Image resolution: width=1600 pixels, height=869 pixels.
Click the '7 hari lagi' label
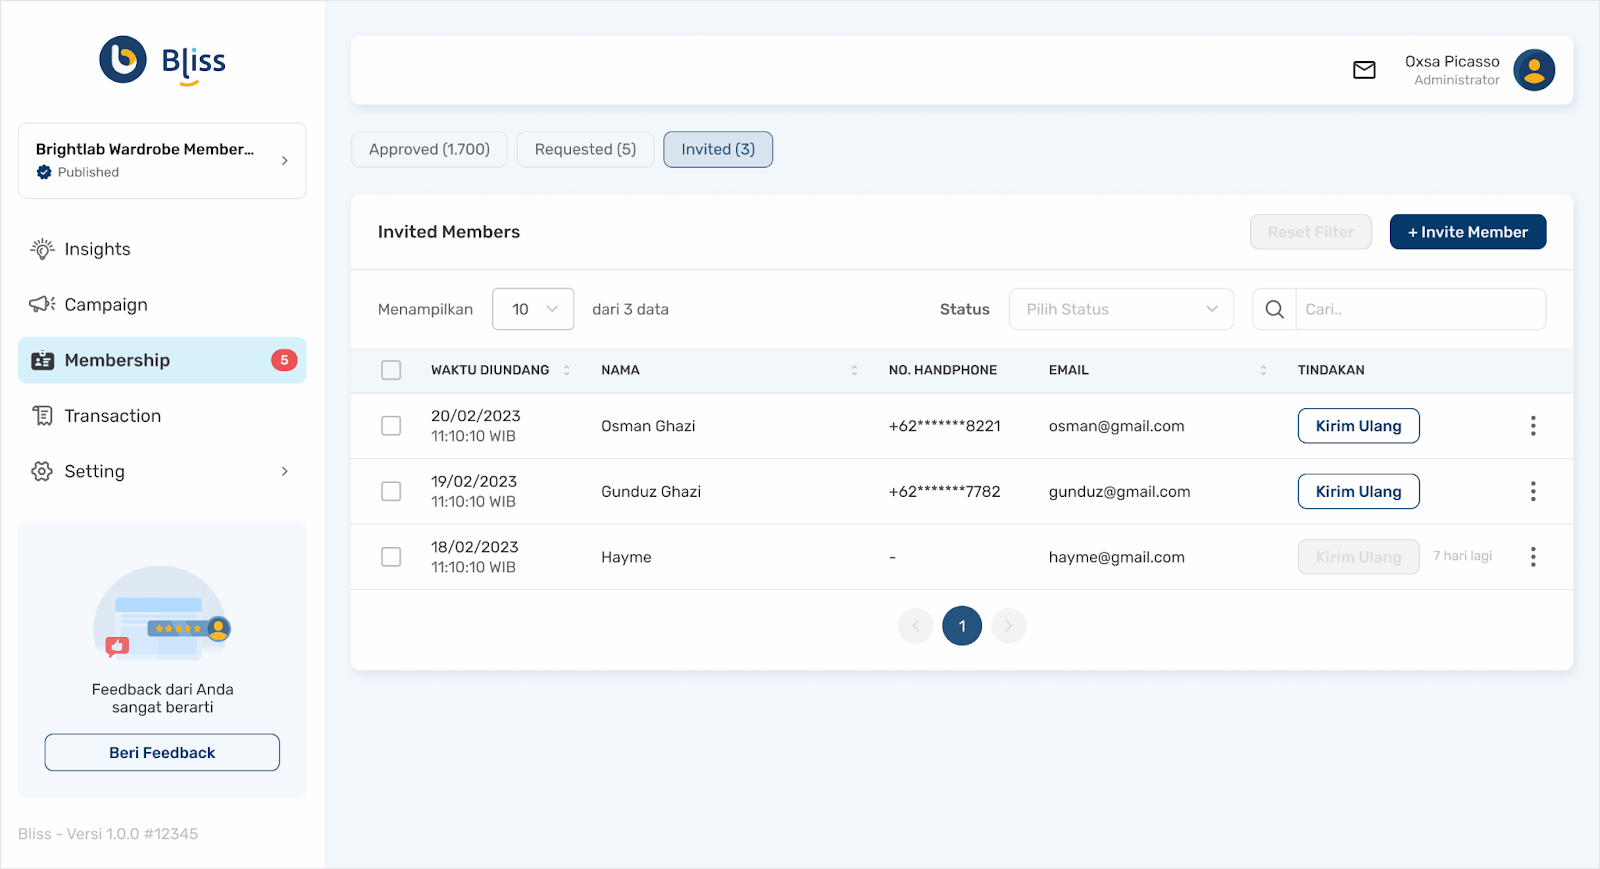click(1462, 556)
